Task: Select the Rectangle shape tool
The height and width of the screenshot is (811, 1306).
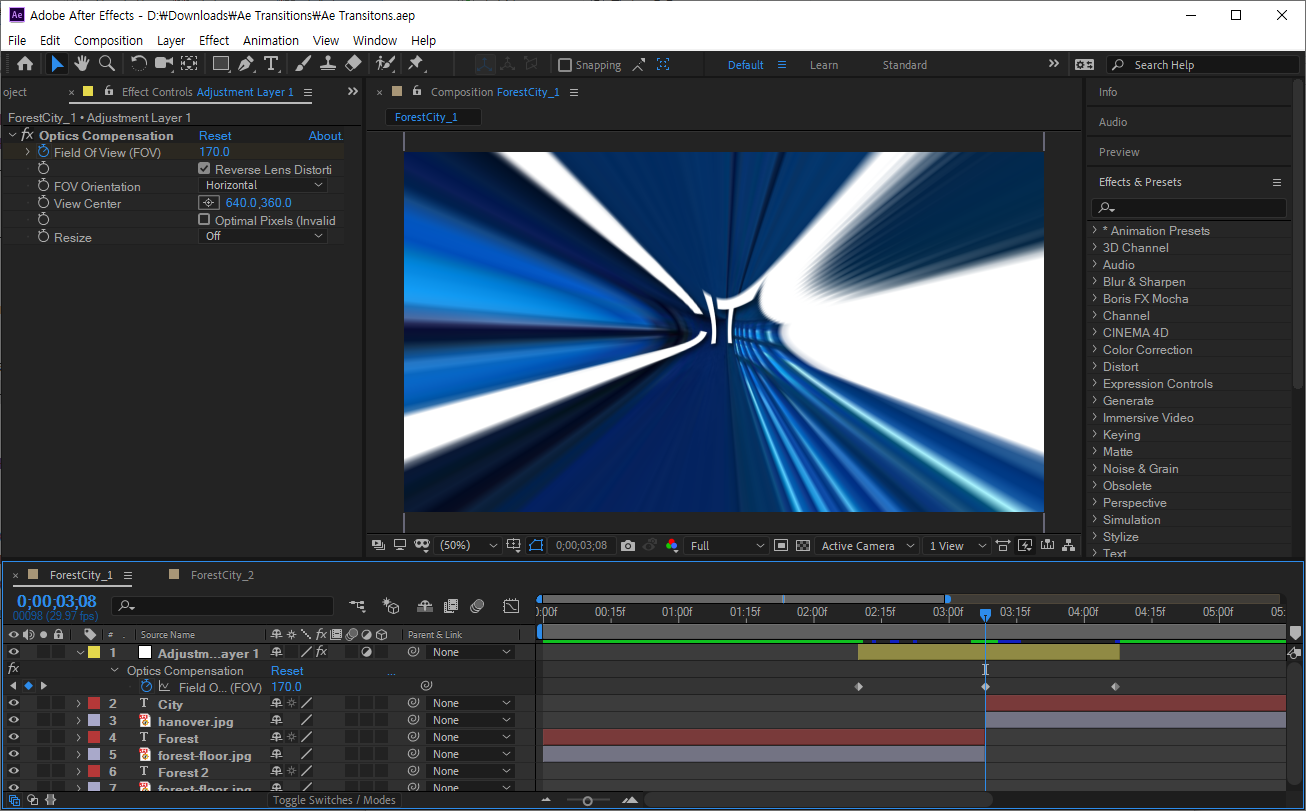Action: 221,64
